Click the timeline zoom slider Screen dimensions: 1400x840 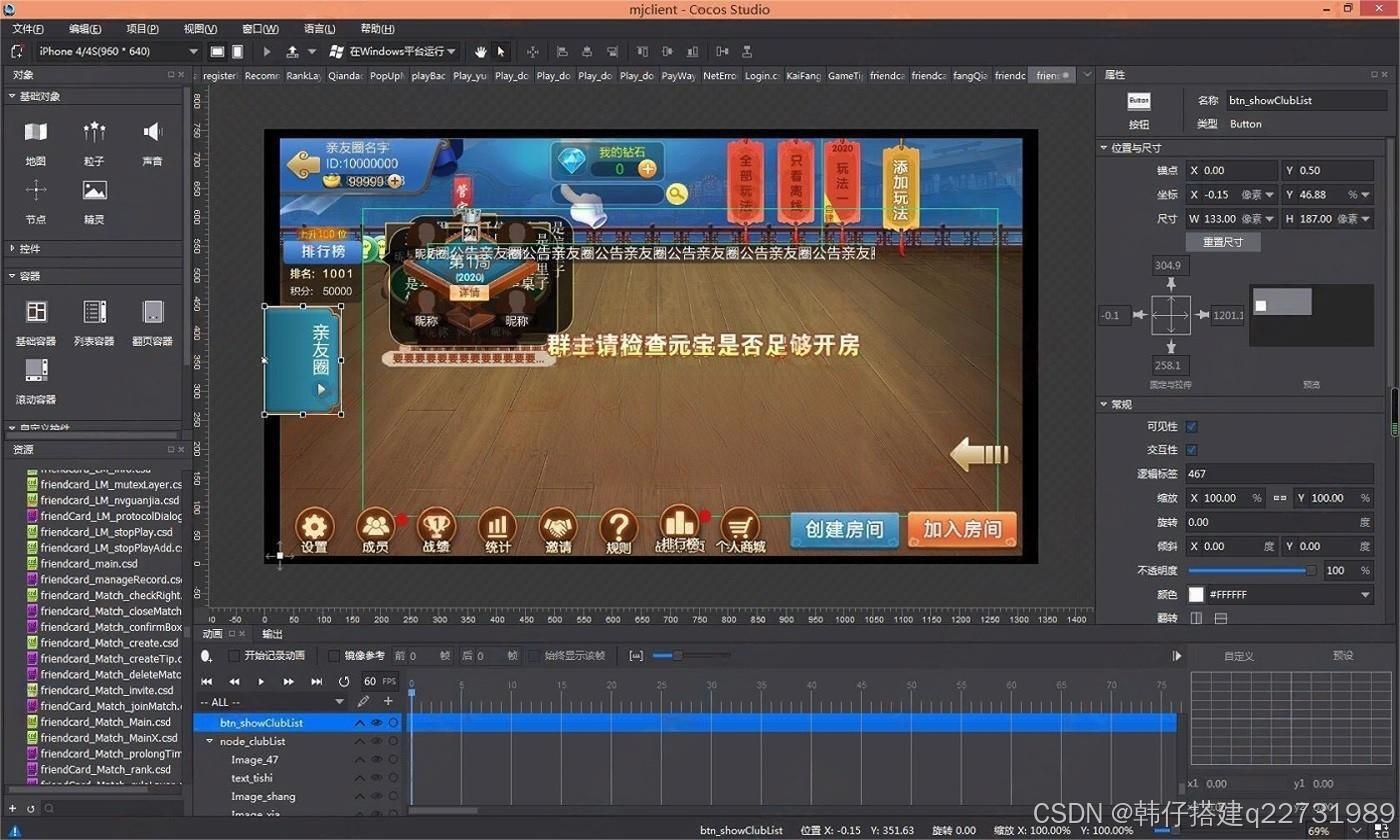point(694,656)
